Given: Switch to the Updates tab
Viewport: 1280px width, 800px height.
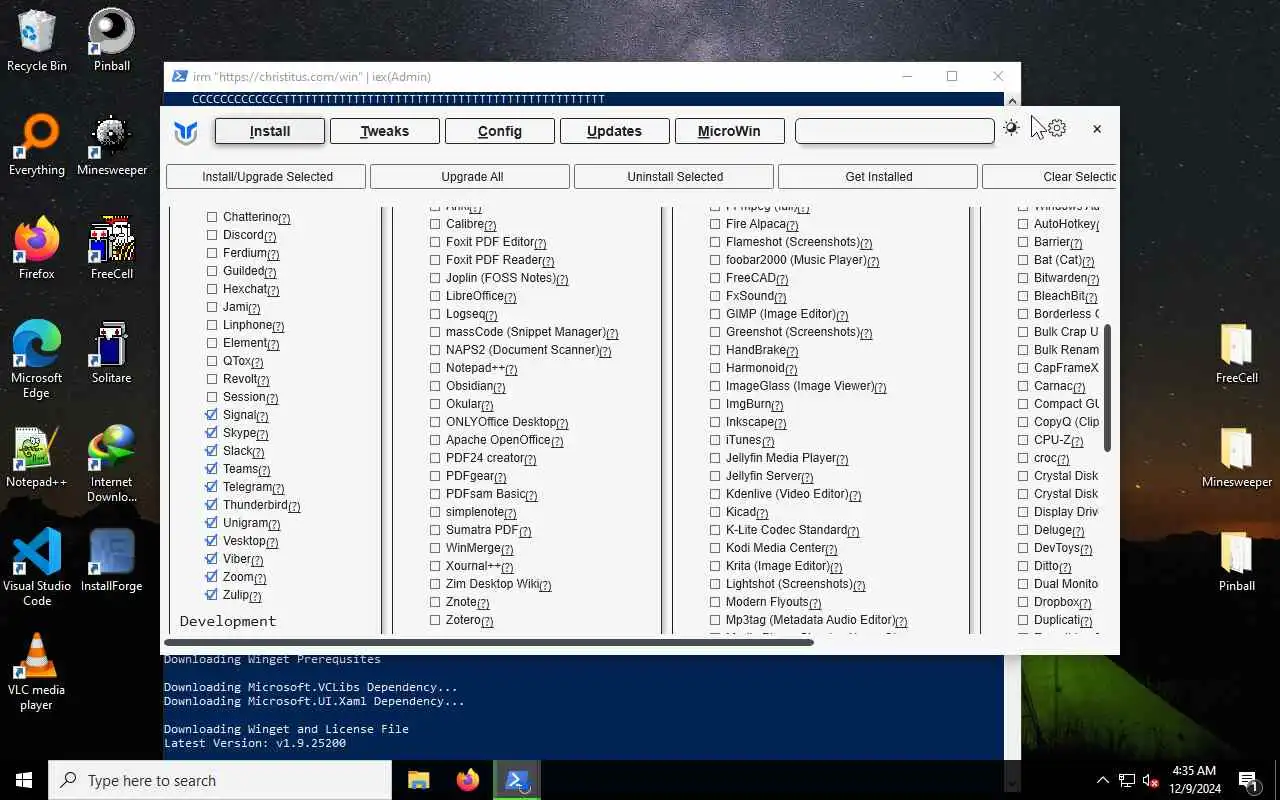Looking at the screenshot, I should [x=614, y=131].
